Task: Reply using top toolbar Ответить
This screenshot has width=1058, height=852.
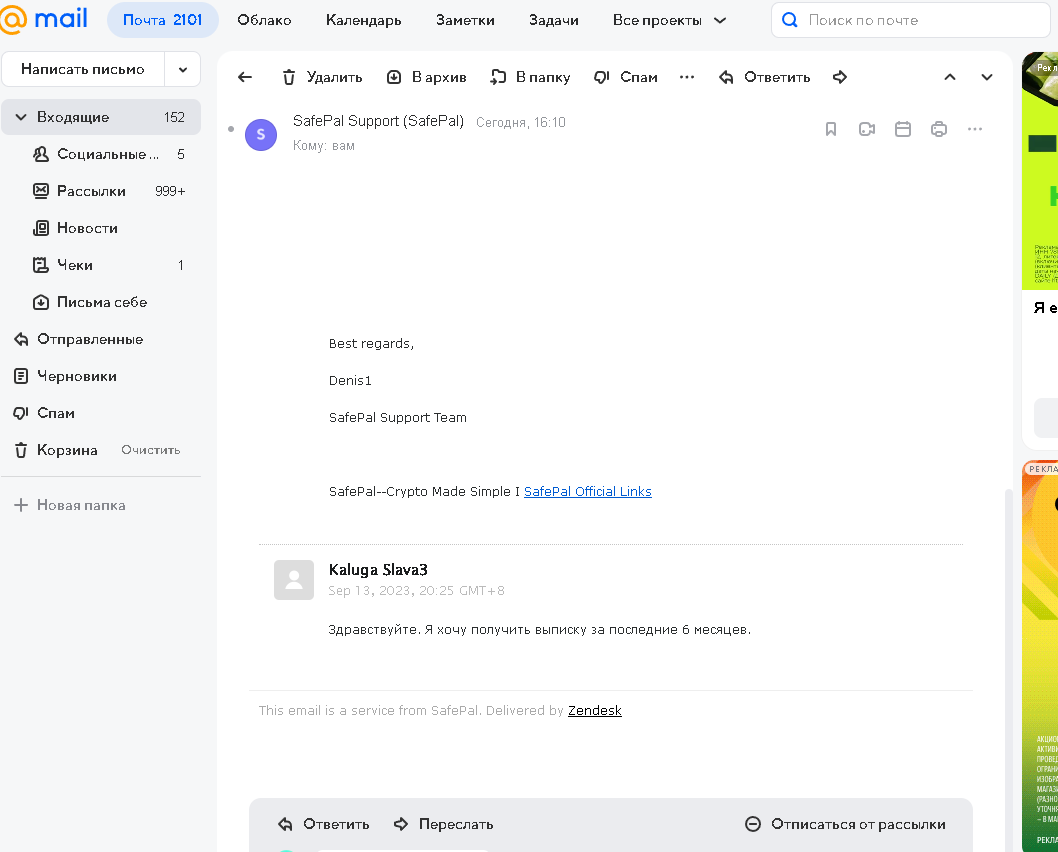Action: (764, 77)
